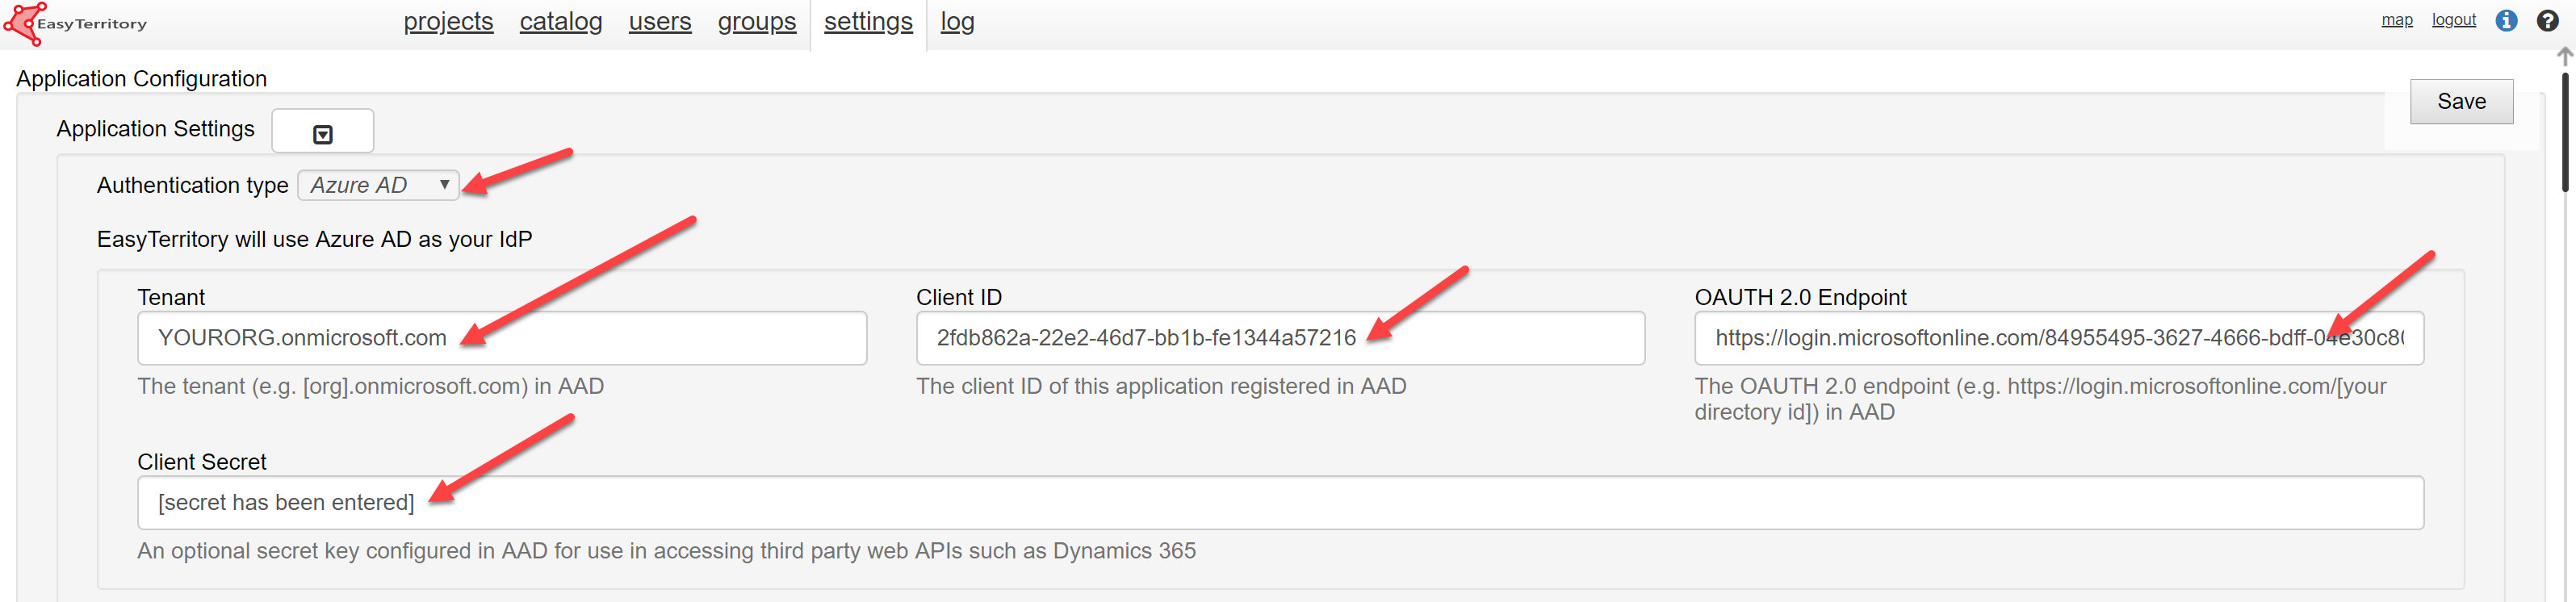The image size is (2576, 602).
Task: Open the blue info icon
Action: pyautogui.click(x=2505, y=21)
